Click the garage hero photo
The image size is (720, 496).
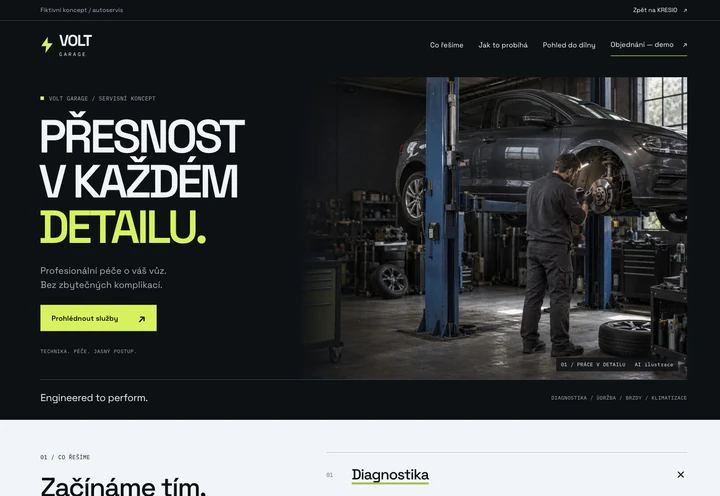pyautogui.click(x=495, y=228)
